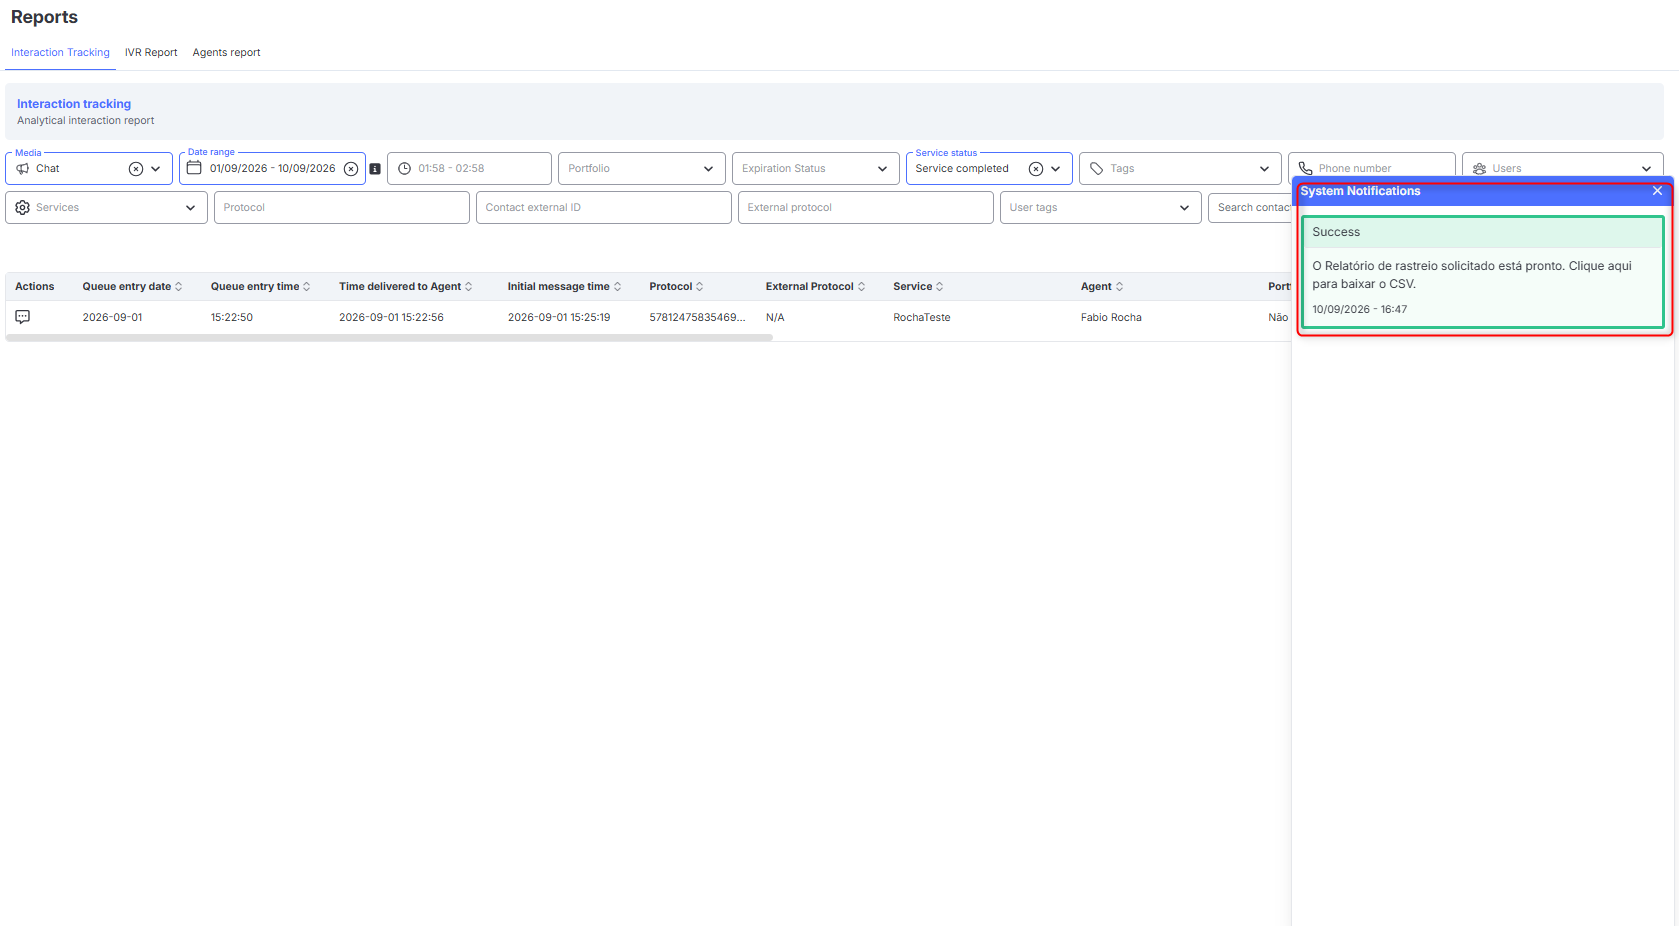Click the Phone number field

tap(1371, 166)
